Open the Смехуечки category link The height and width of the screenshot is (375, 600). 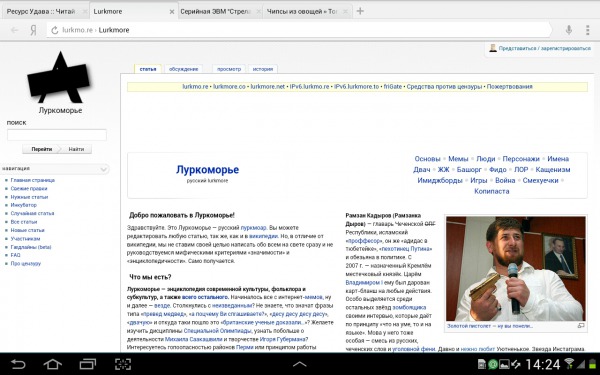[x=540, y=180]
